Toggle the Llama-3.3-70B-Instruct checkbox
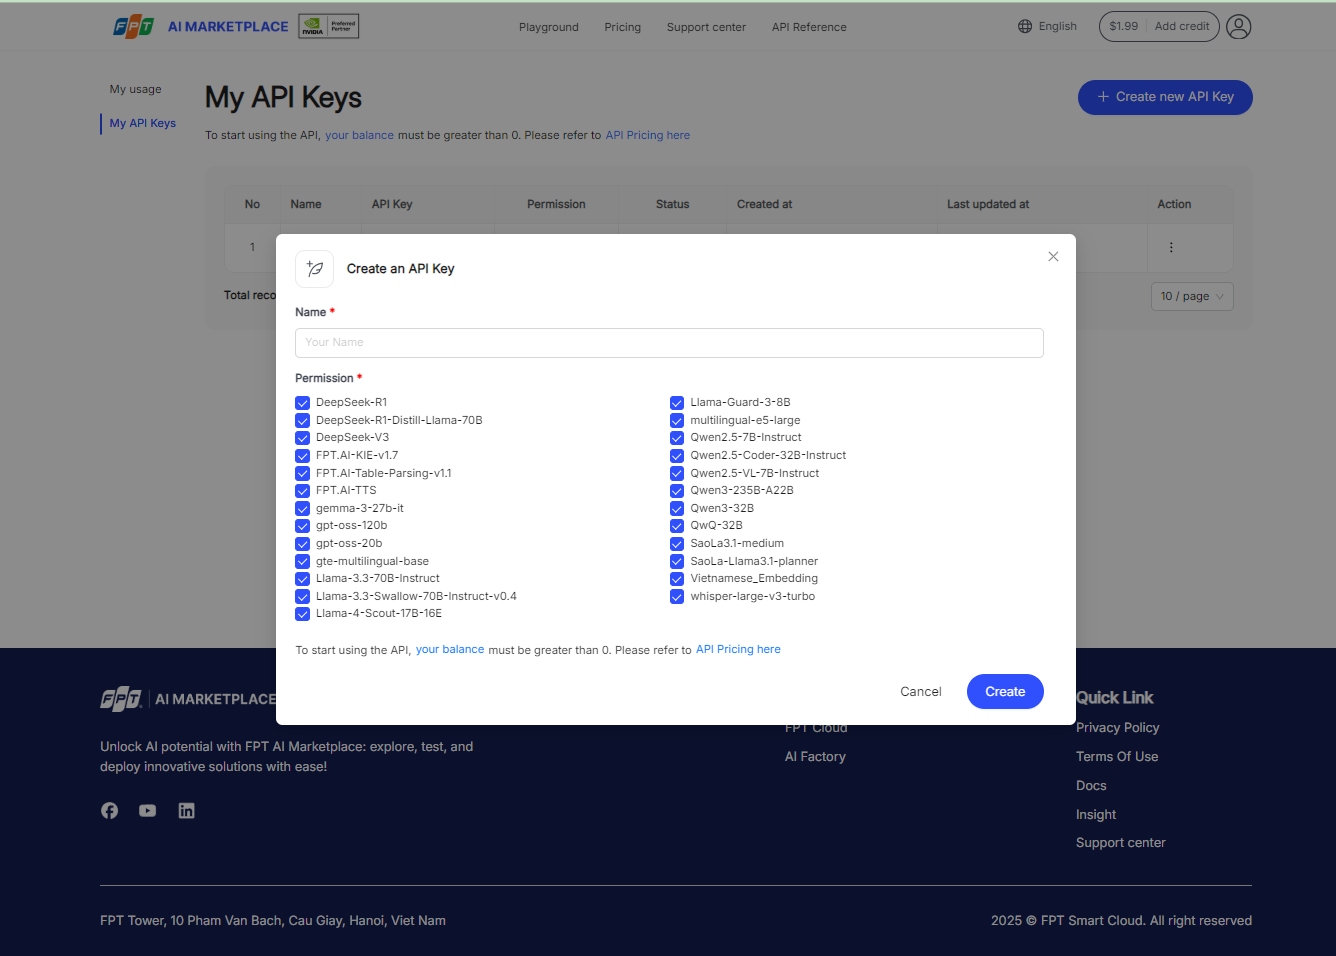Screen dimensions: 1336x956 tap(302, 579)
